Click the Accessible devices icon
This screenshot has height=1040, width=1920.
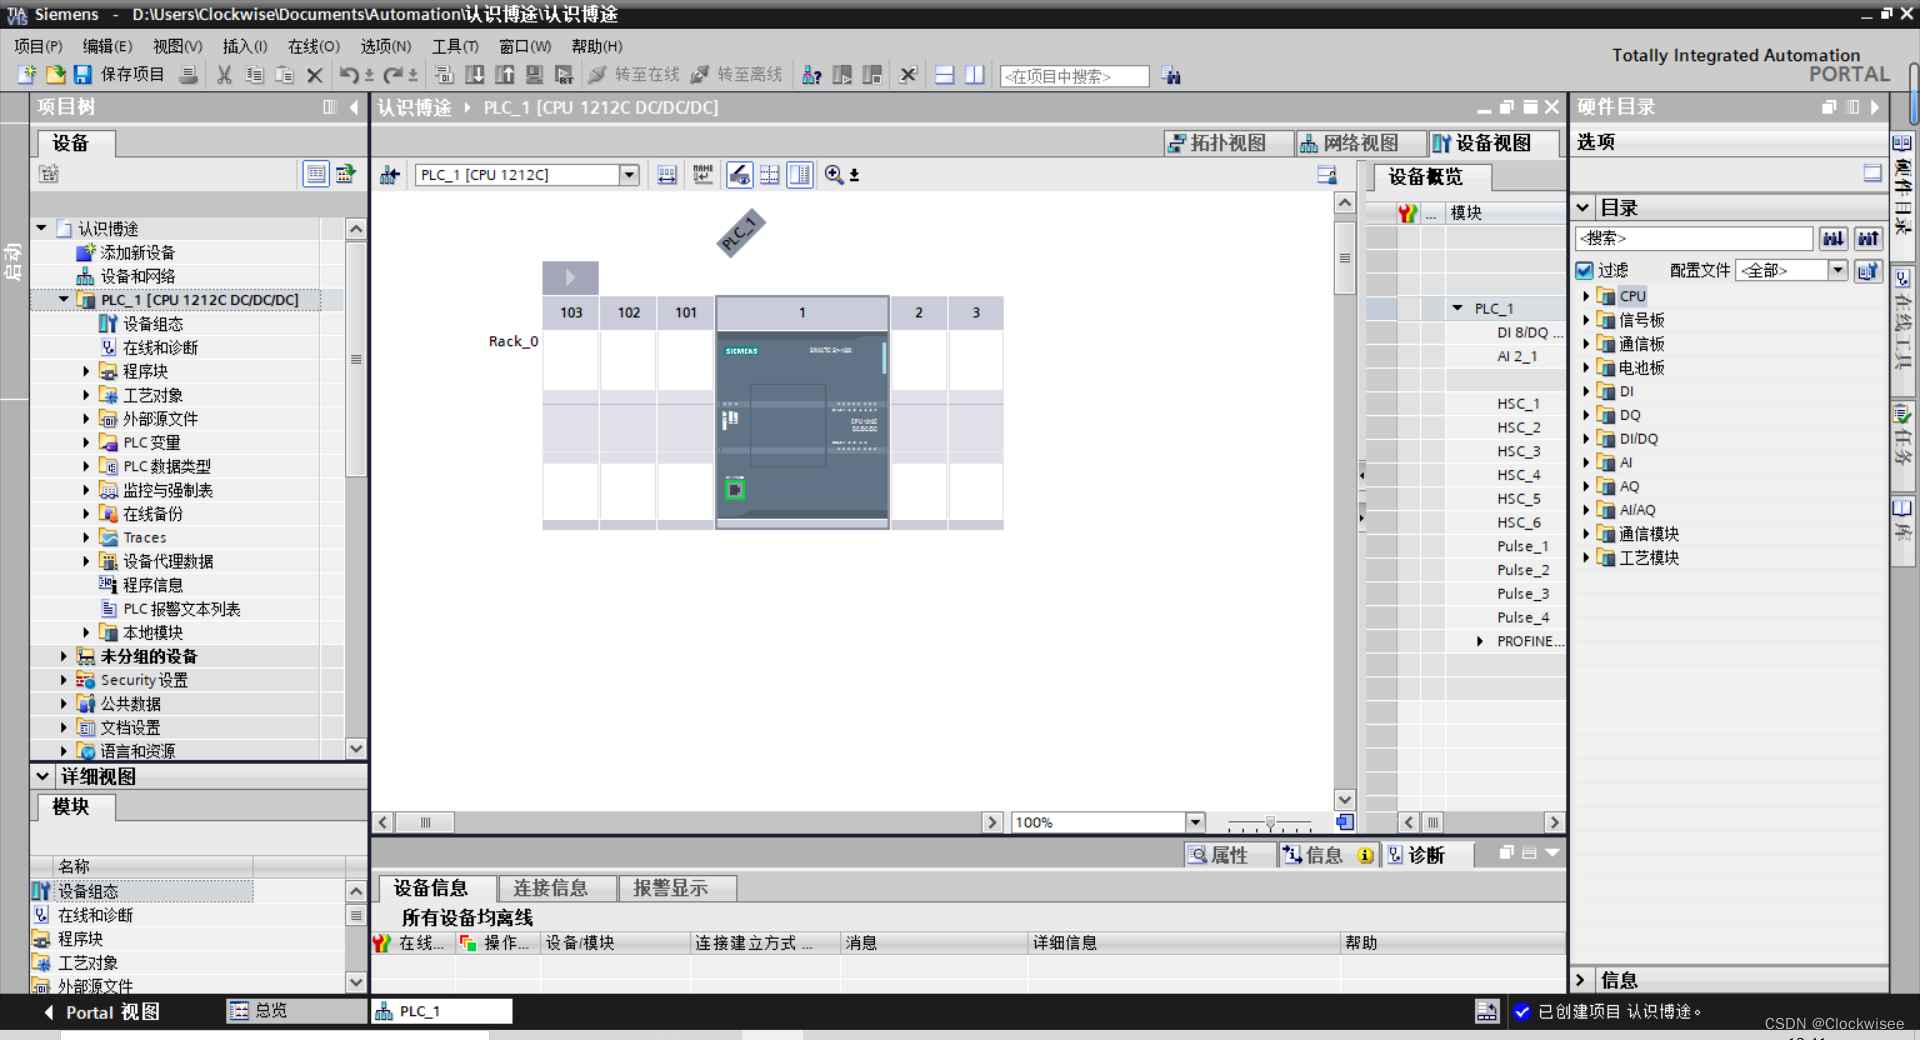click(812, 75)
